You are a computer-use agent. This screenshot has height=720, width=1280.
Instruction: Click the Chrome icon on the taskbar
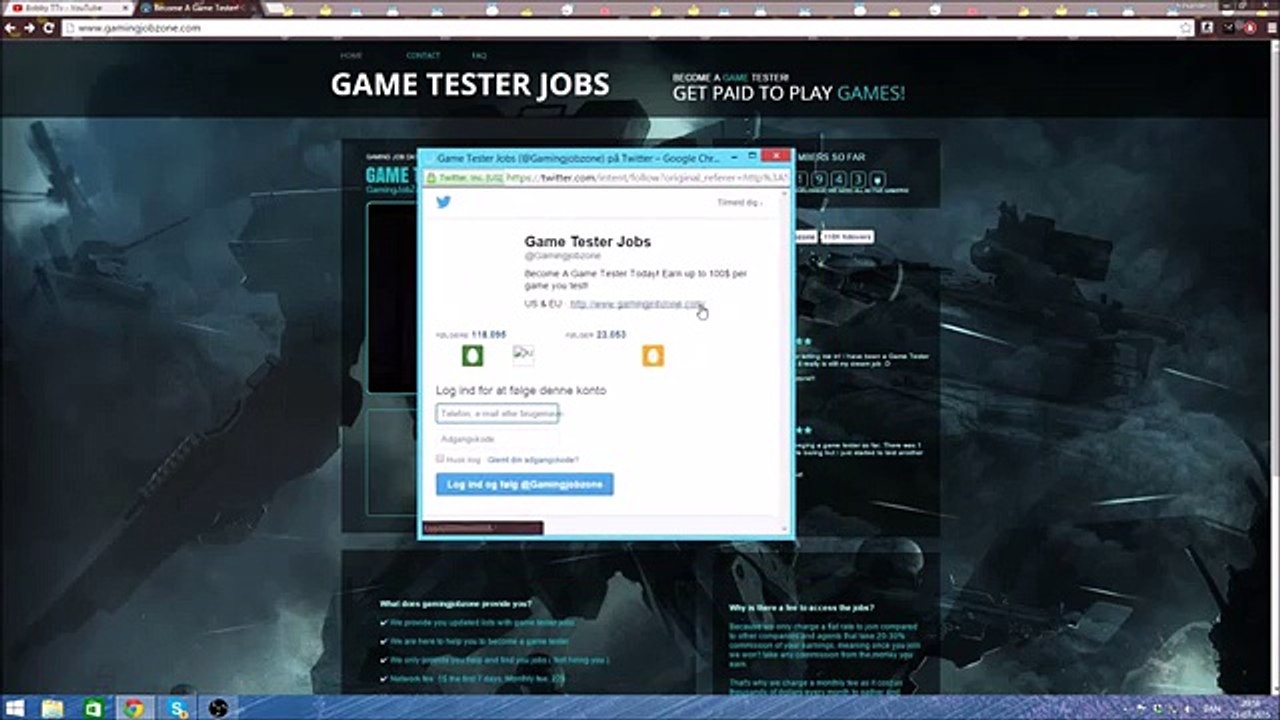click(133, 709)
